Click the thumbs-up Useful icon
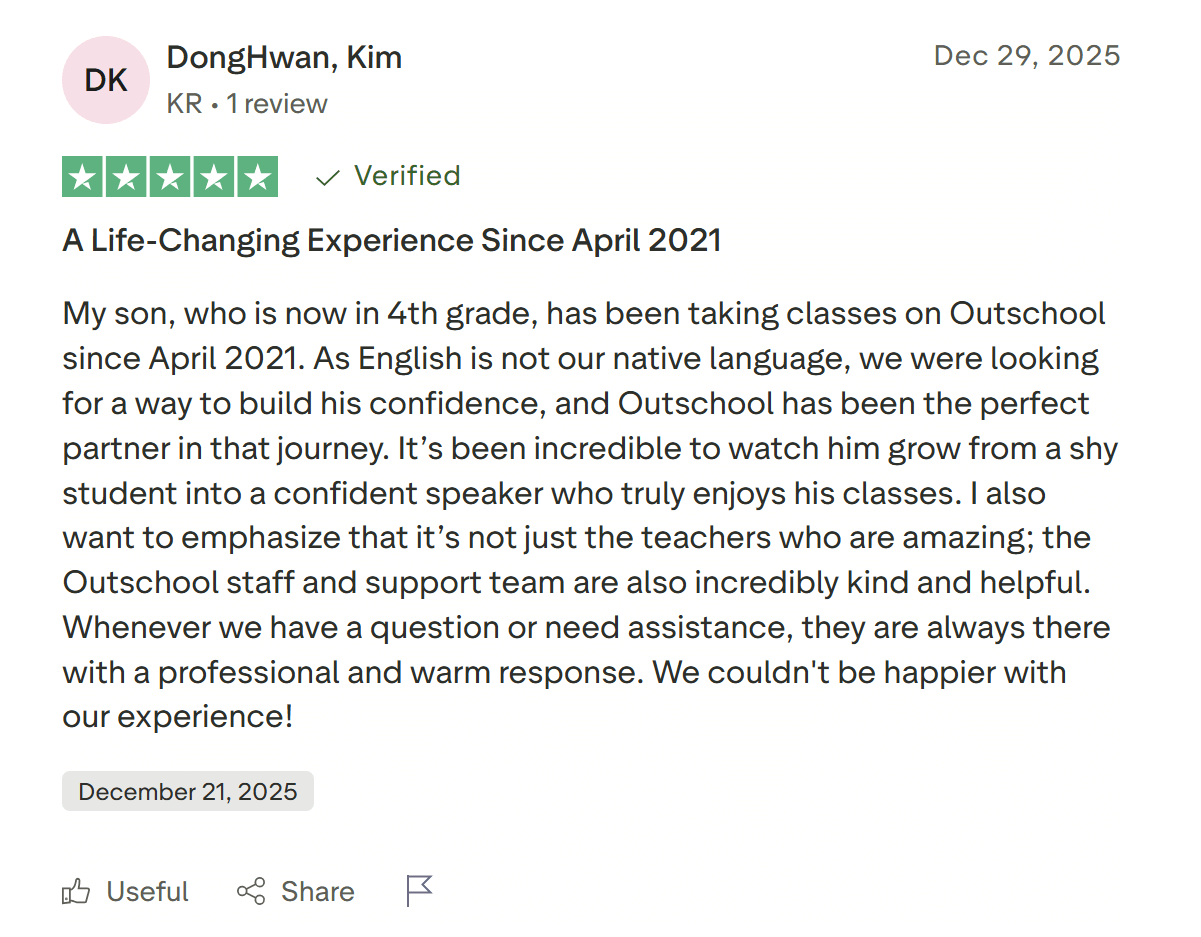Viewport: 1201px width, 937px height. 79,891
